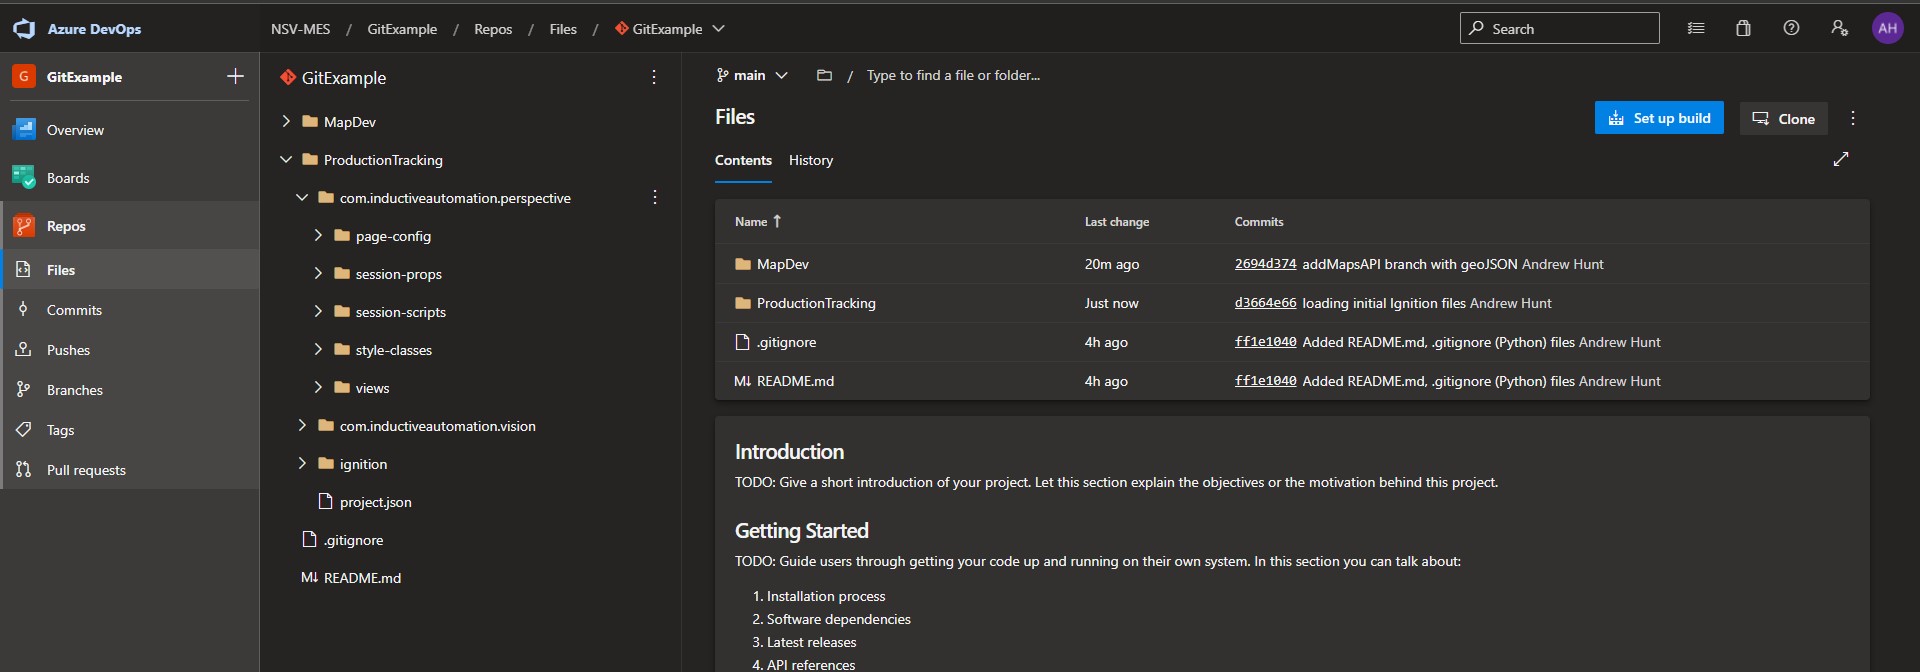Click the Search box in header
This screenshot has width=1920, height=672.
click(1559, 28)
